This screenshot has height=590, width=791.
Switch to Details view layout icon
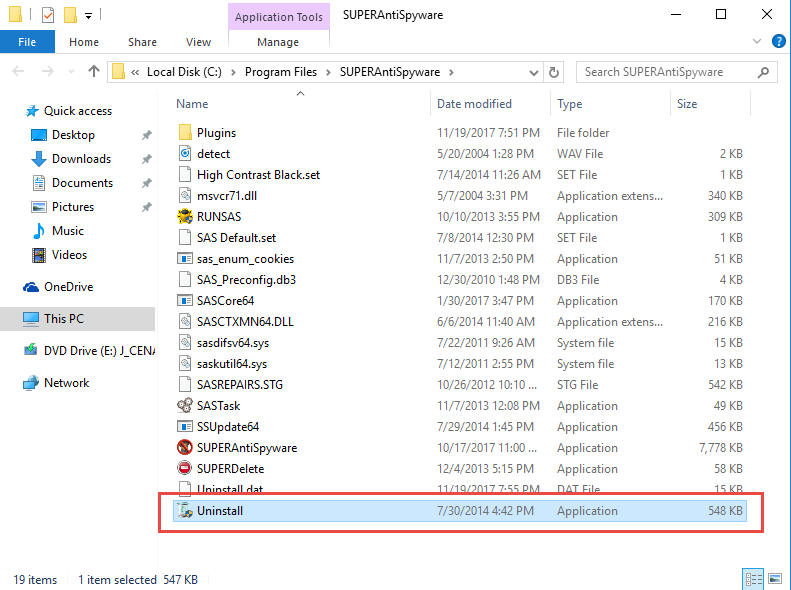pyautogui.click(x=754, y=579)
